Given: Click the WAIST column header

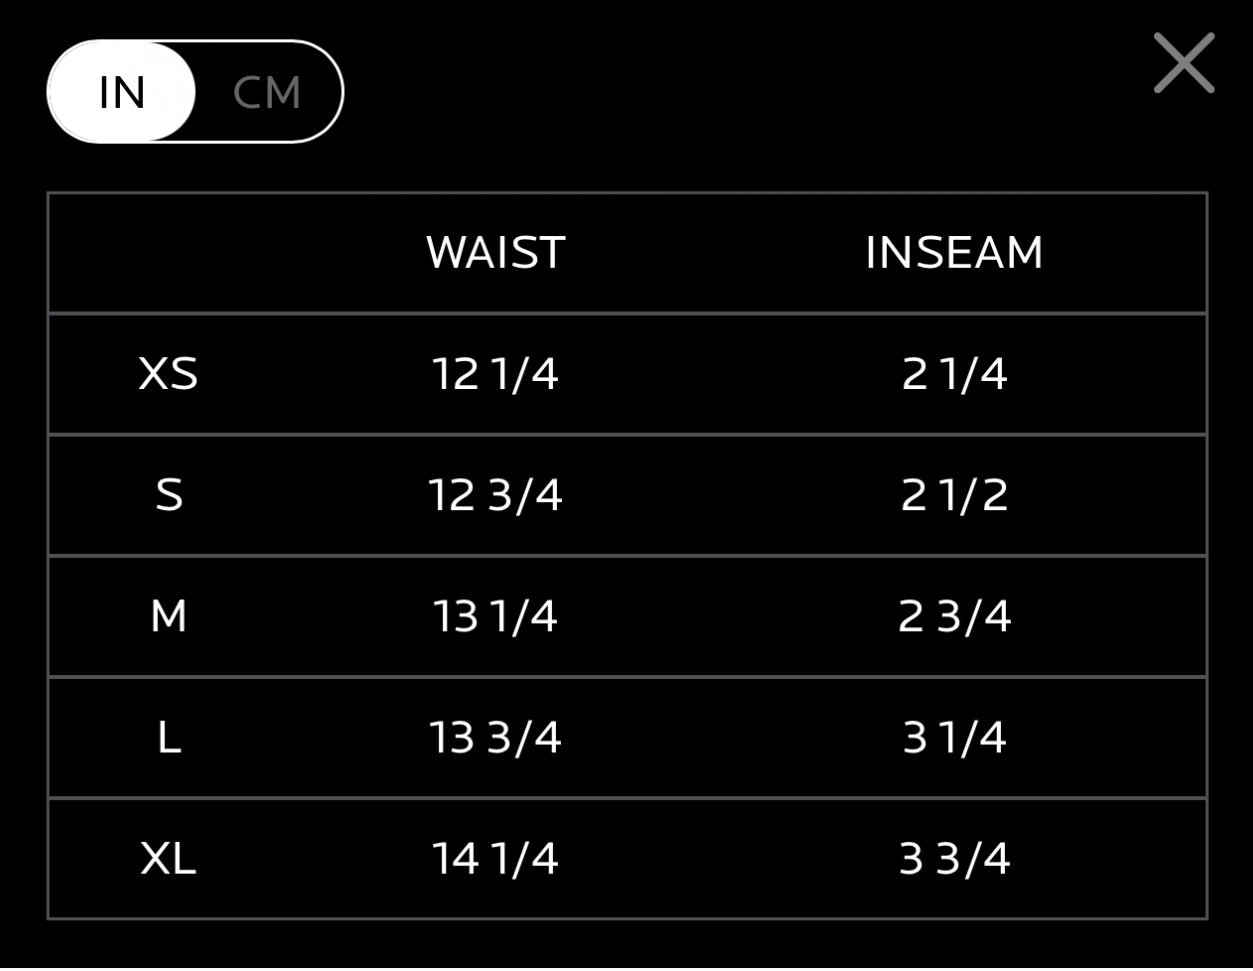Looking at the screenshot, I should tap(496, 252).
